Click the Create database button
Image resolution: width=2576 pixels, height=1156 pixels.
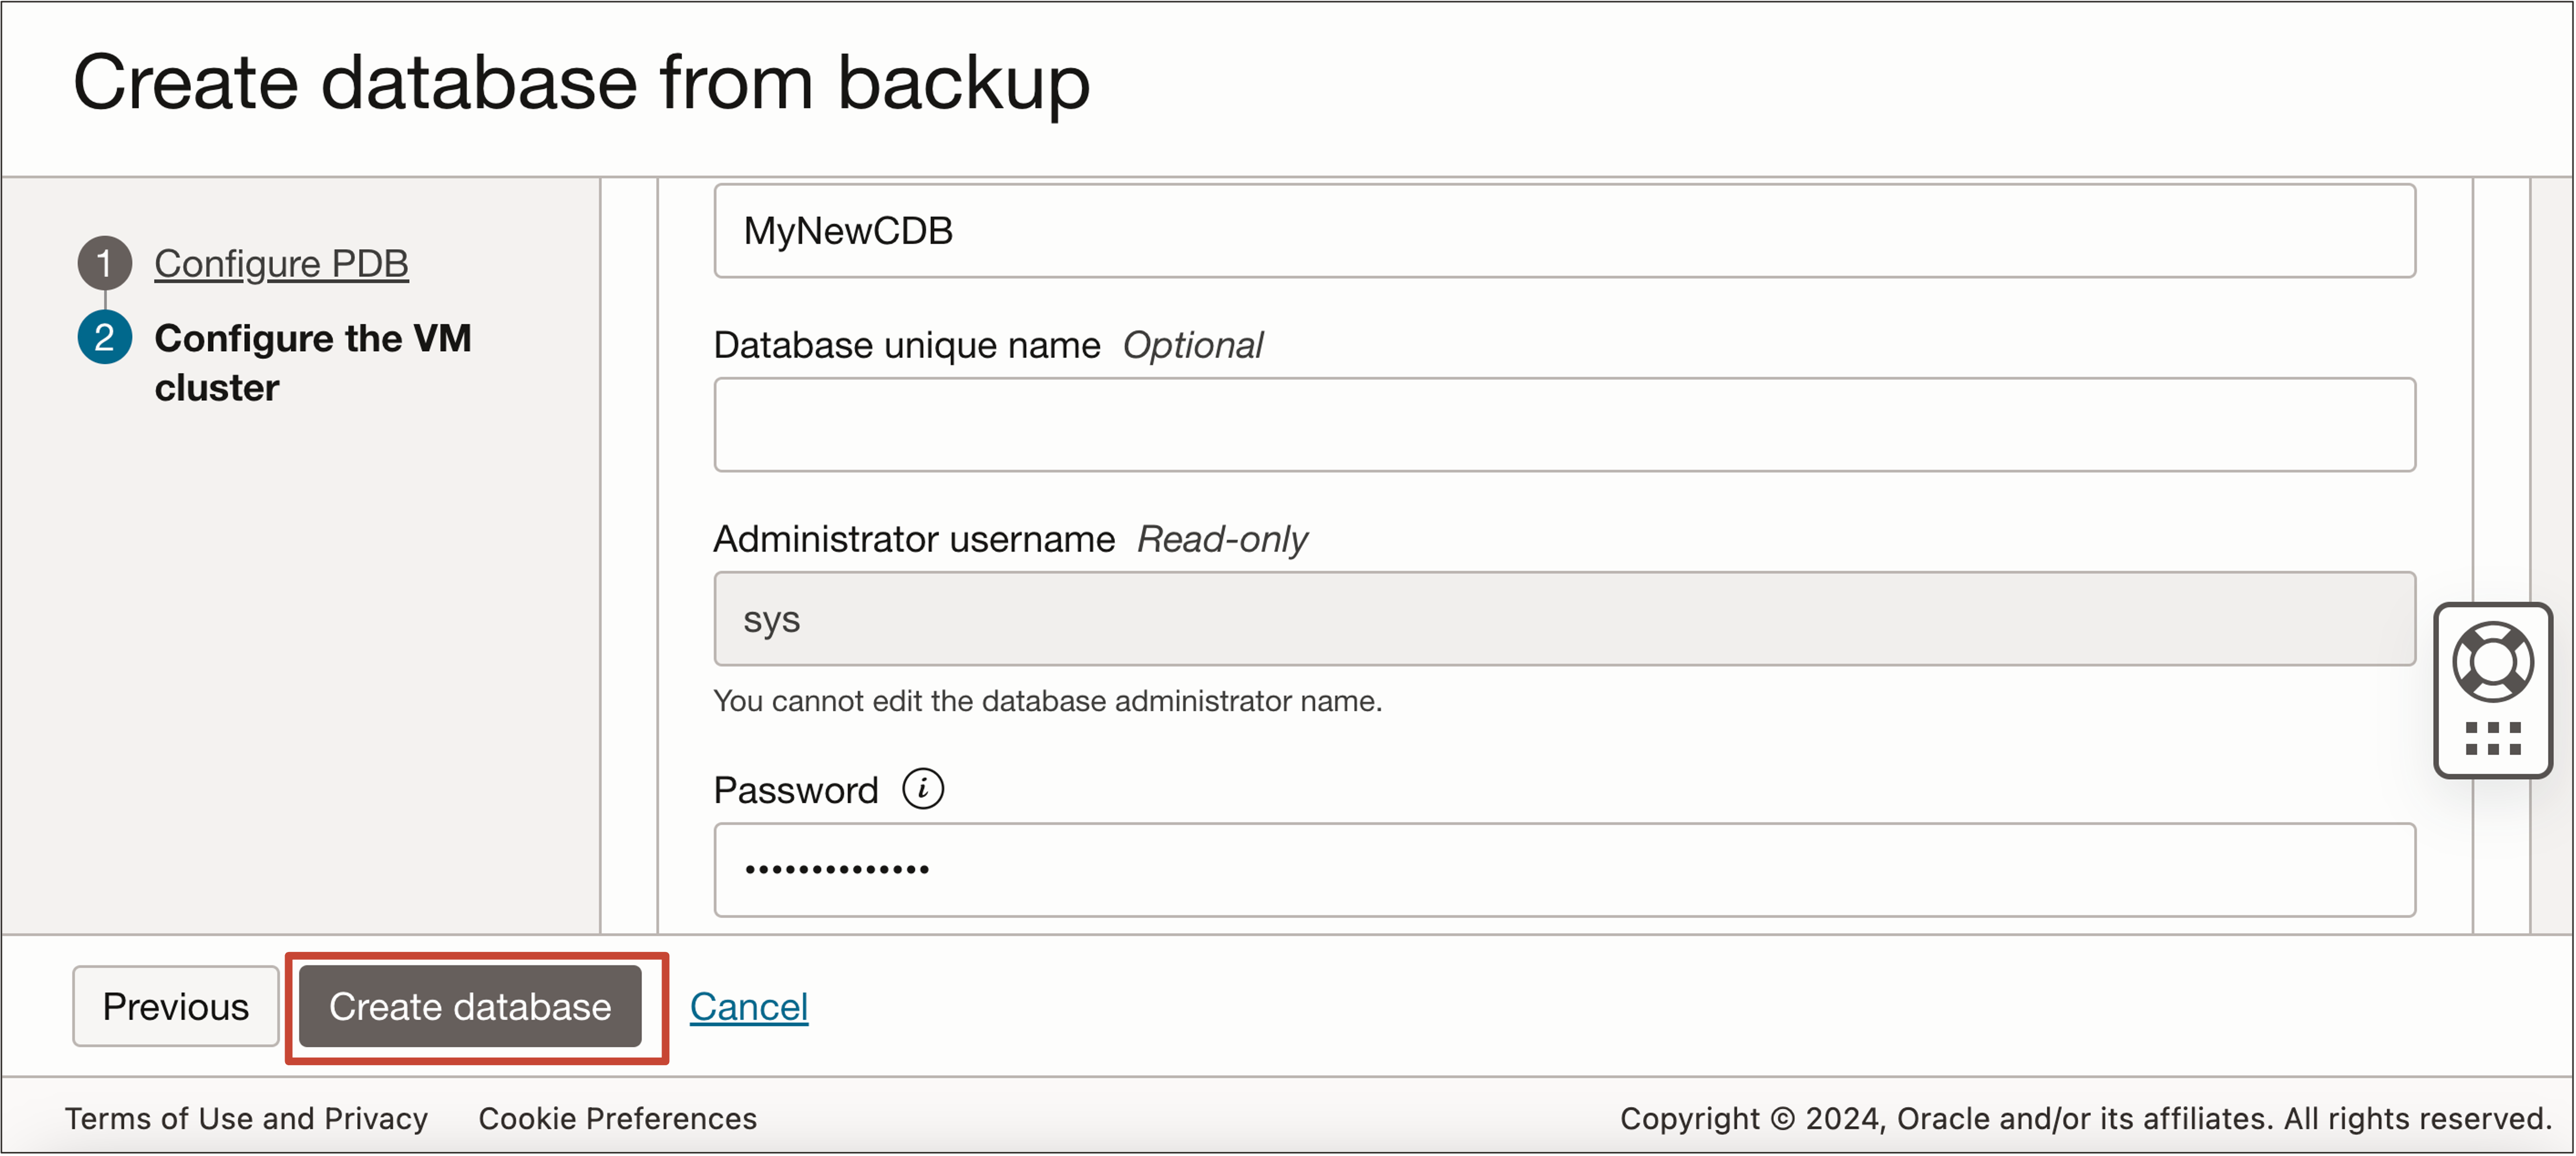click(x=470, y=1006)
